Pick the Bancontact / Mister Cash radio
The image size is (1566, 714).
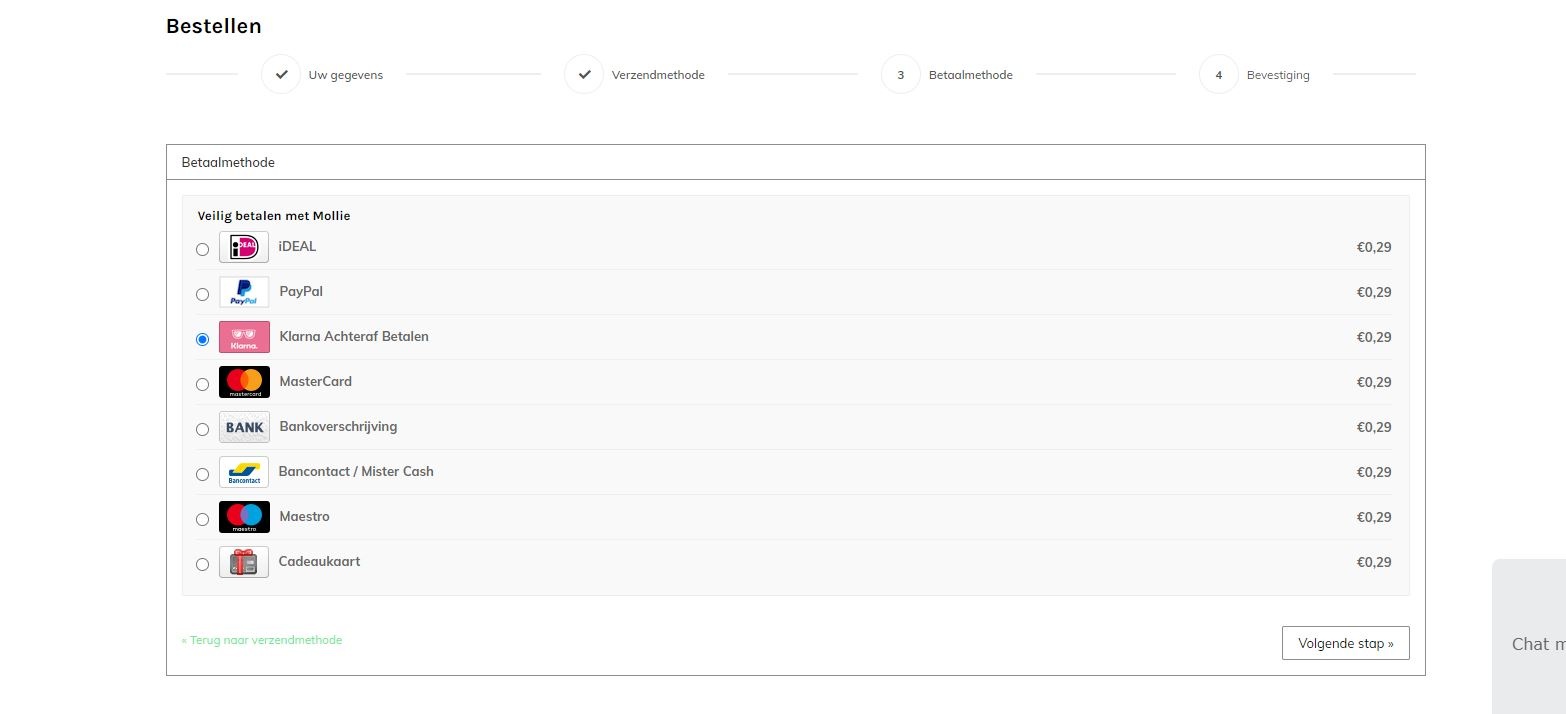pos(202,474)
